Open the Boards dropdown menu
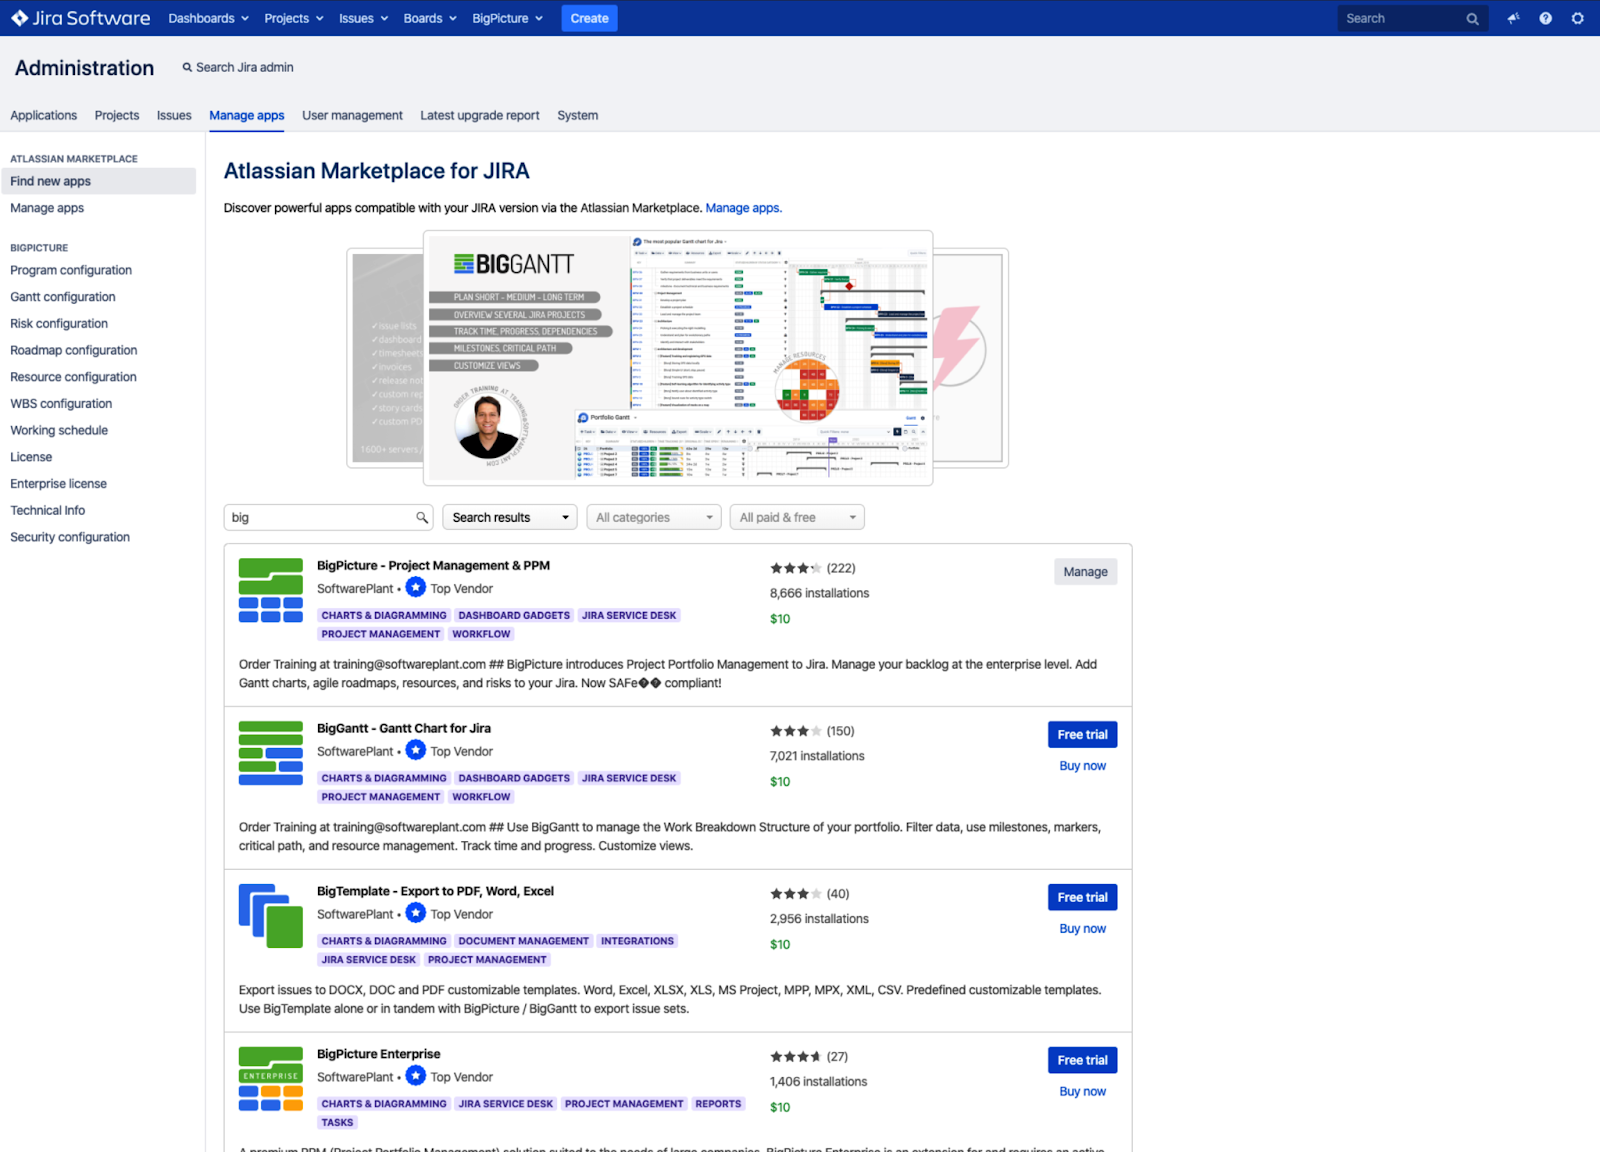Image resolution: width=1600 pixels, height=1152 pixels. point(430,18)
